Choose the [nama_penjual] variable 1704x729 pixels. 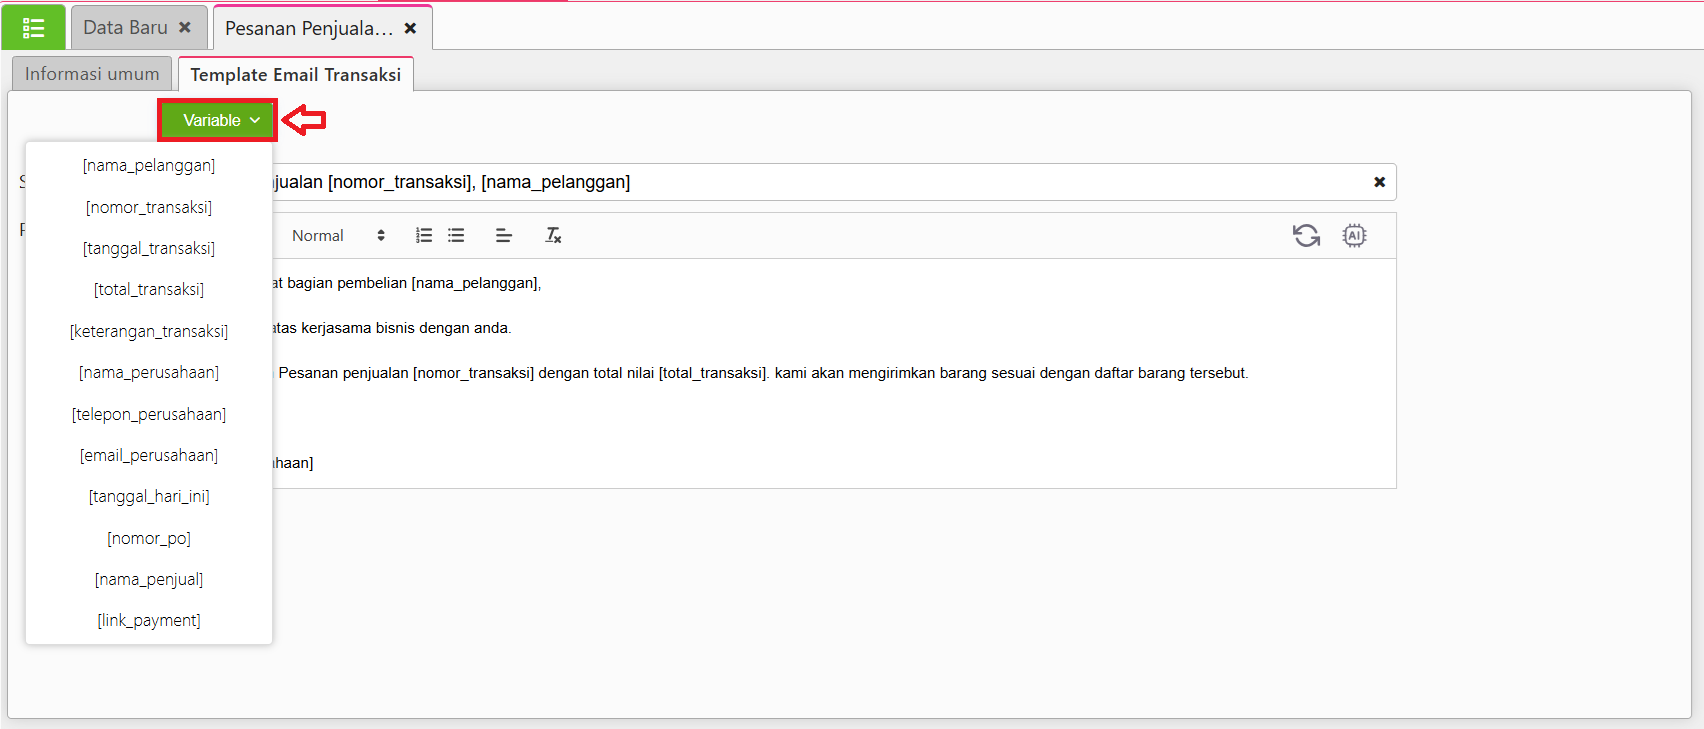pos(149,579)
